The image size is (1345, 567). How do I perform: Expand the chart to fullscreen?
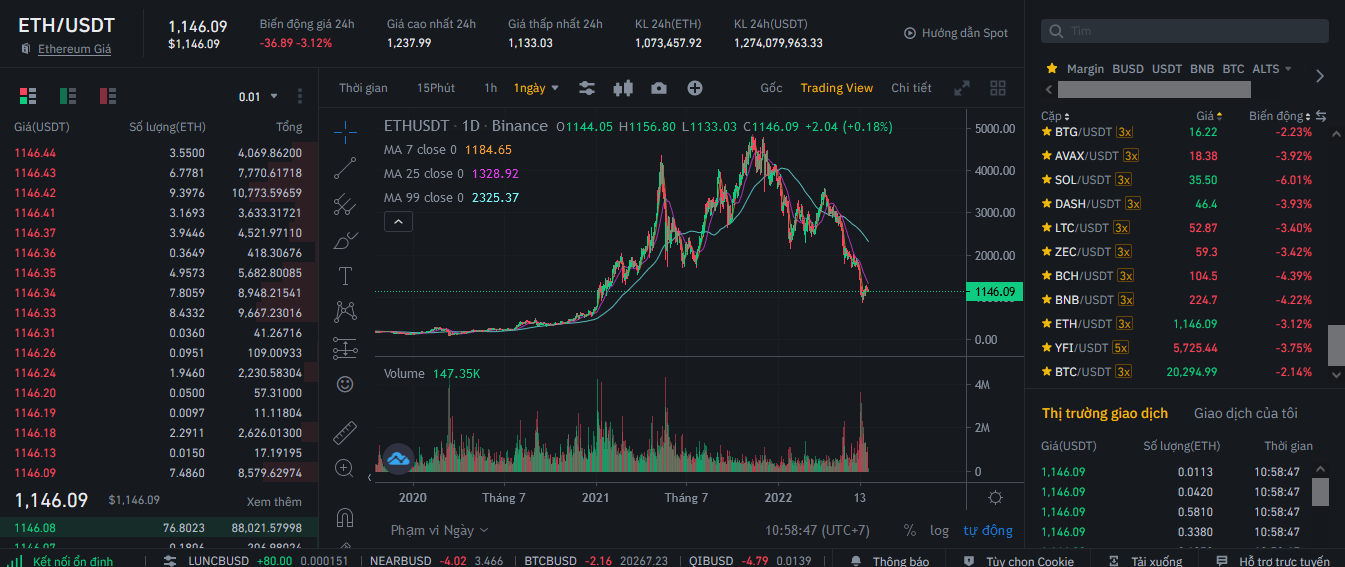tap(962, 88)
